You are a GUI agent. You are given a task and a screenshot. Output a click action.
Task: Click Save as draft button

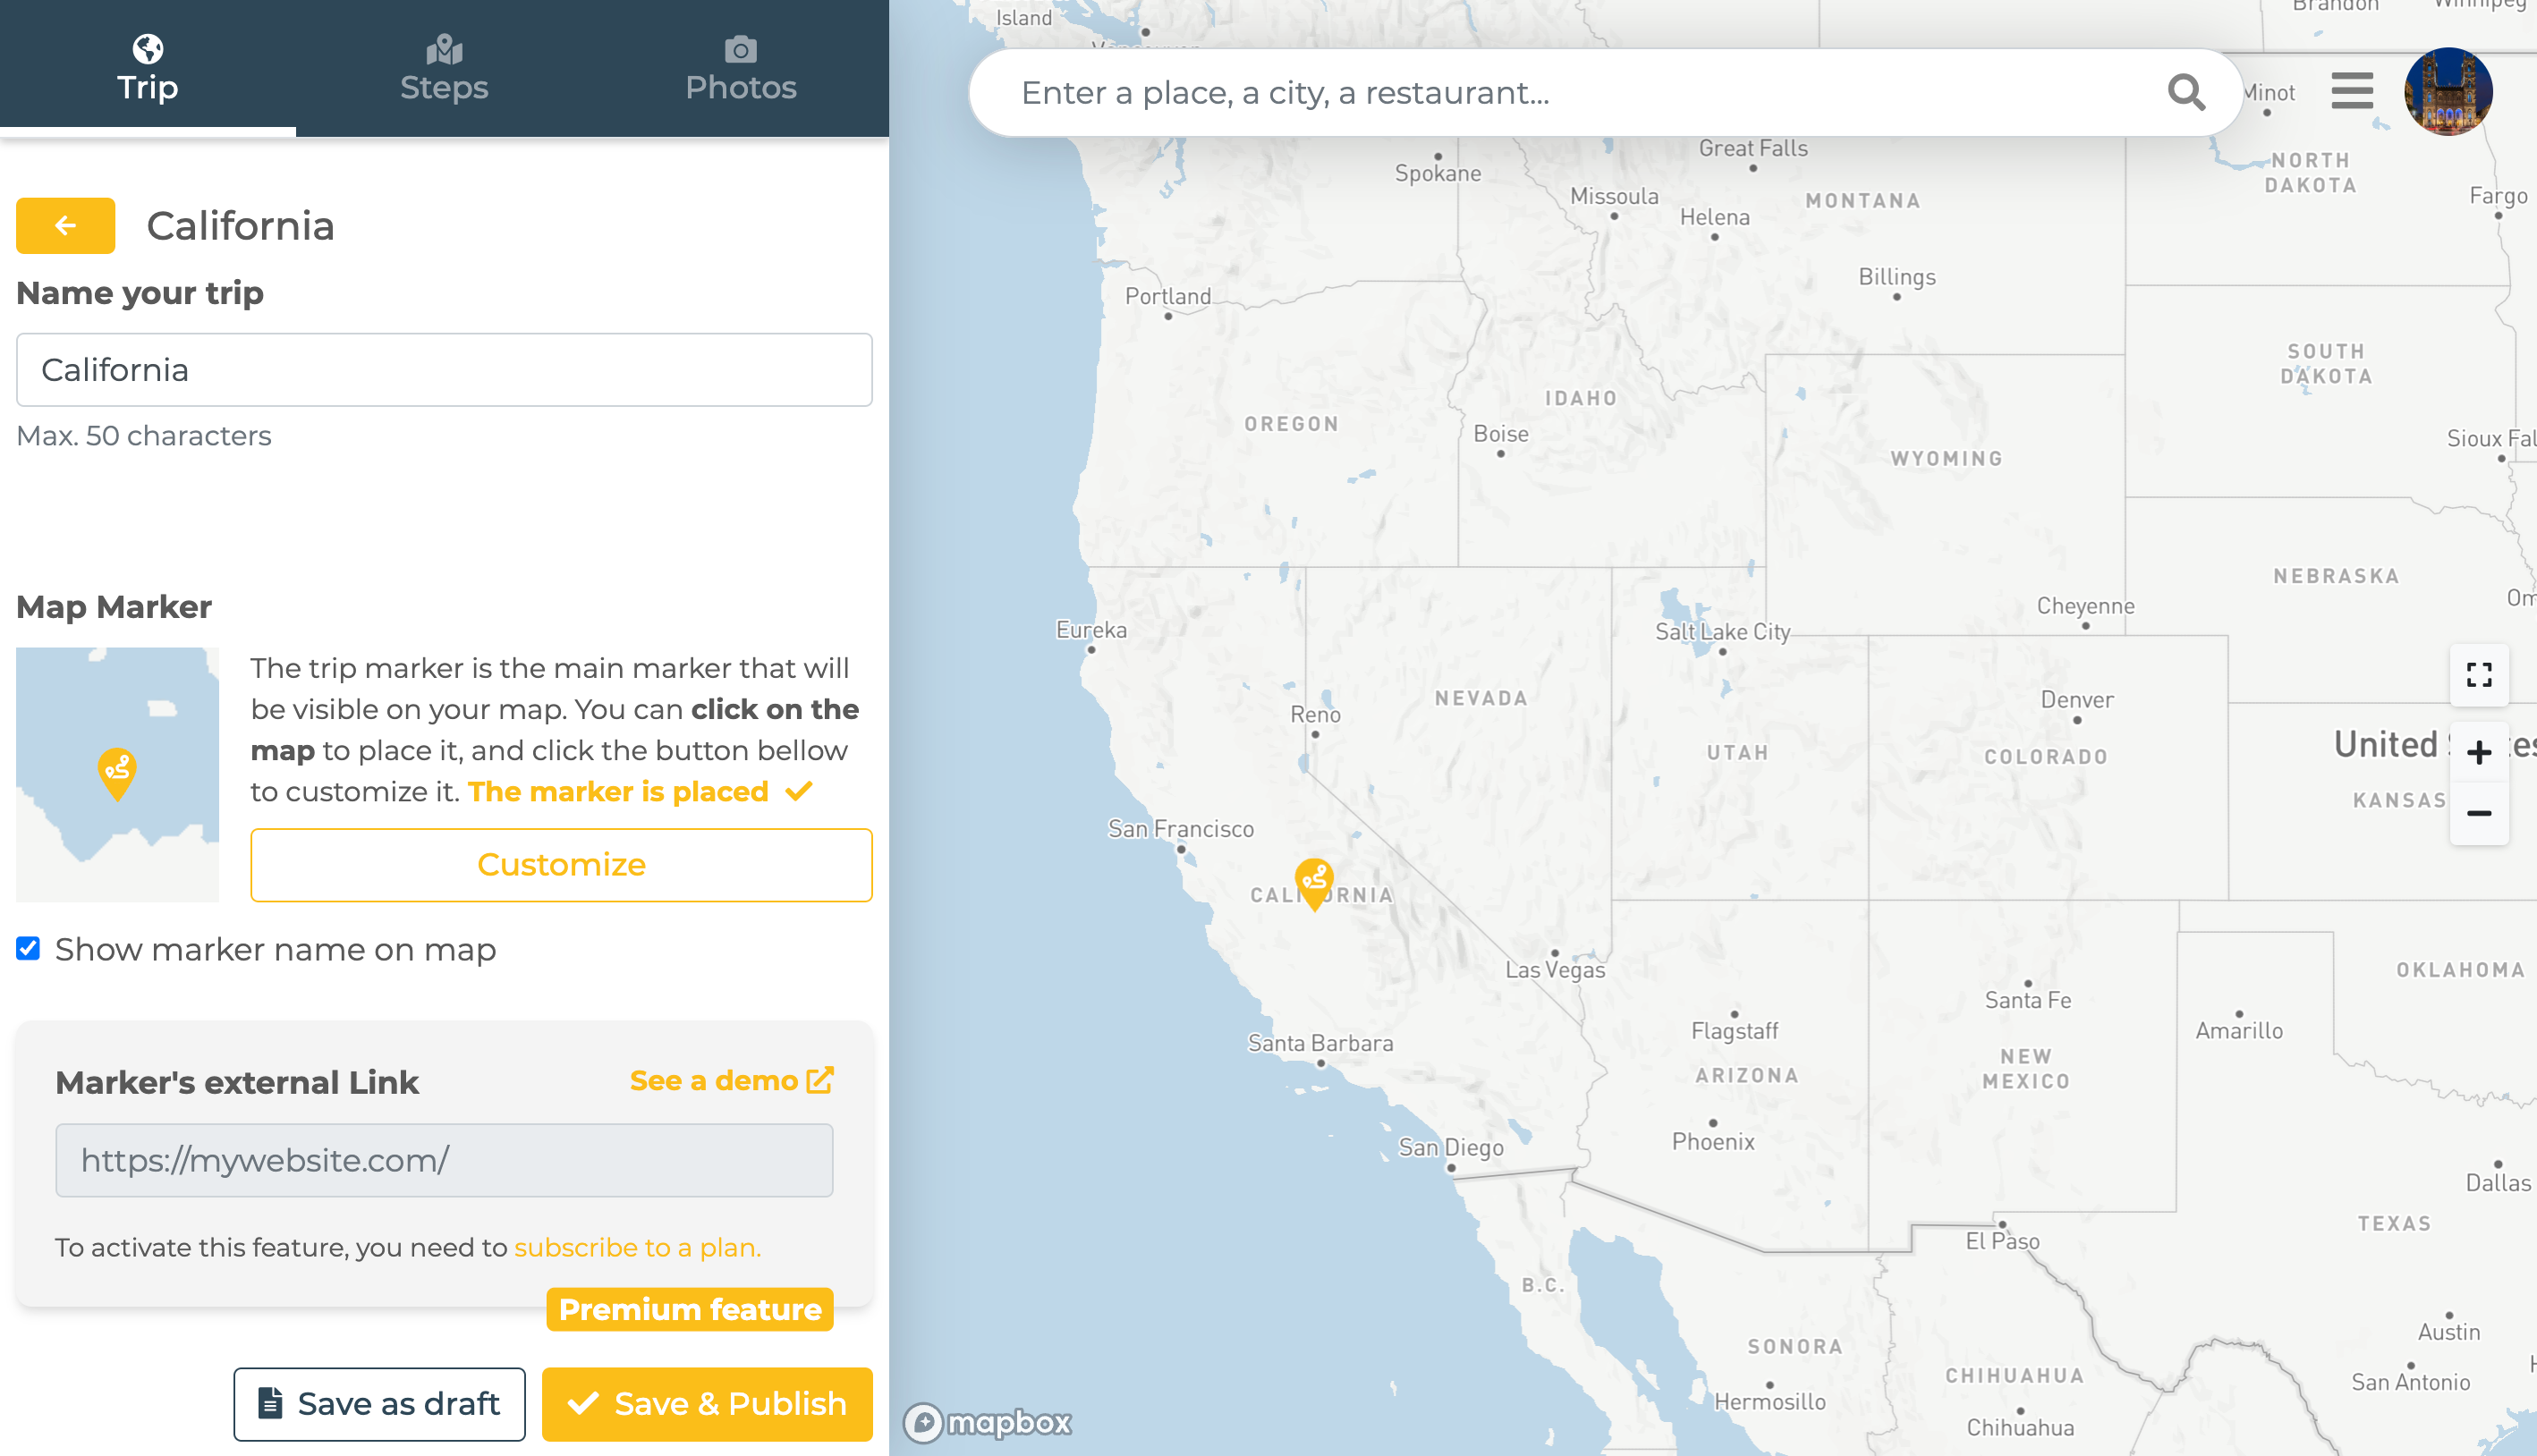[x=379, y=1403]
